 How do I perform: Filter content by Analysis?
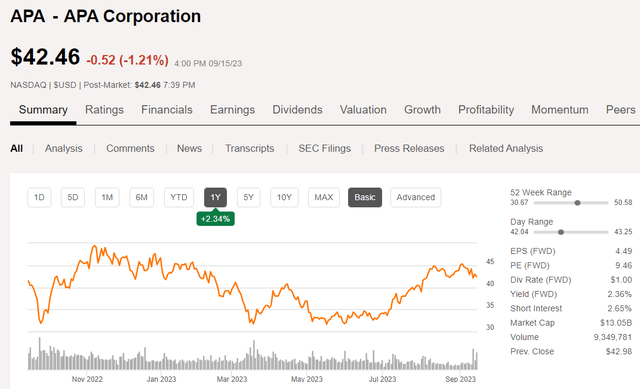pos(64,149)
